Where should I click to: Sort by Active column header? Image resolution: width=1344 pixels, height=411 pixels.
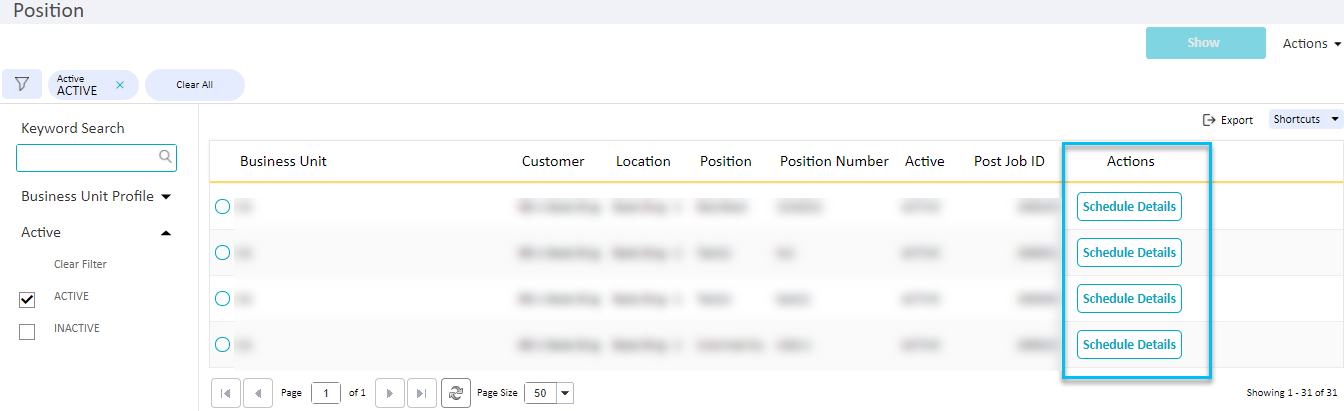[925, 161]
